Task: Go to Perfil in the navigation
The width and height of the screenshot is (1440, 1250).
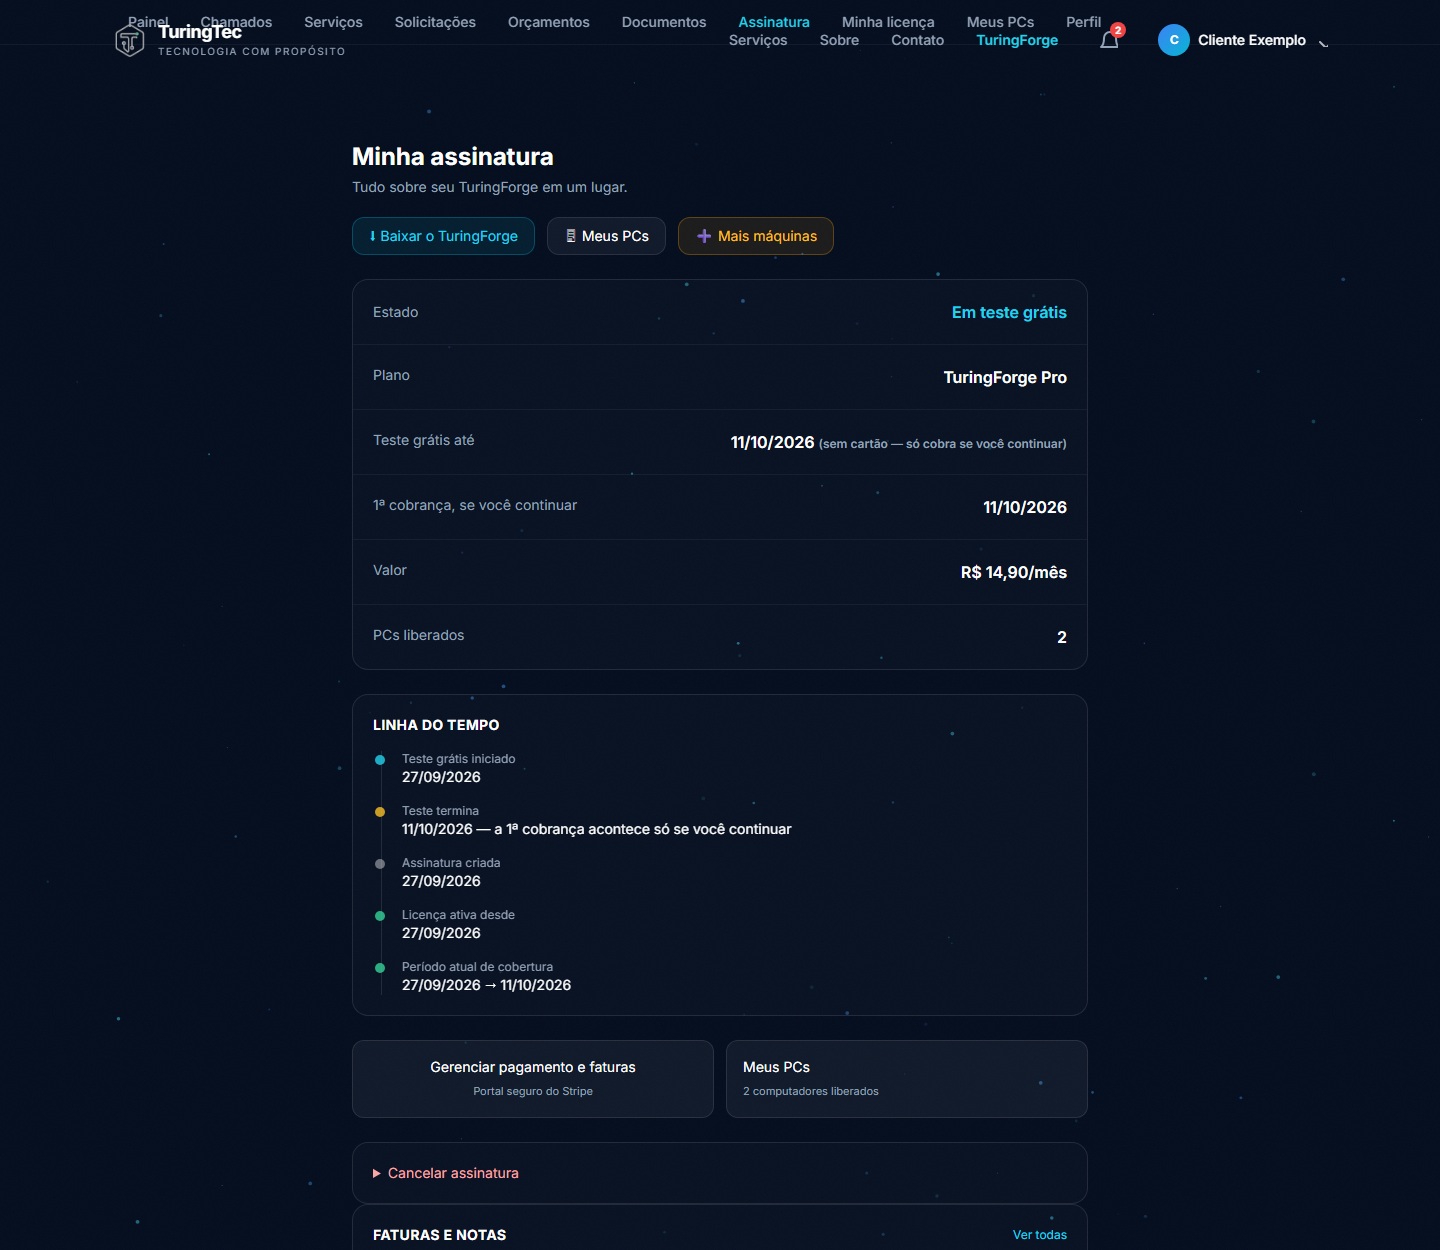Action: 1083,22
